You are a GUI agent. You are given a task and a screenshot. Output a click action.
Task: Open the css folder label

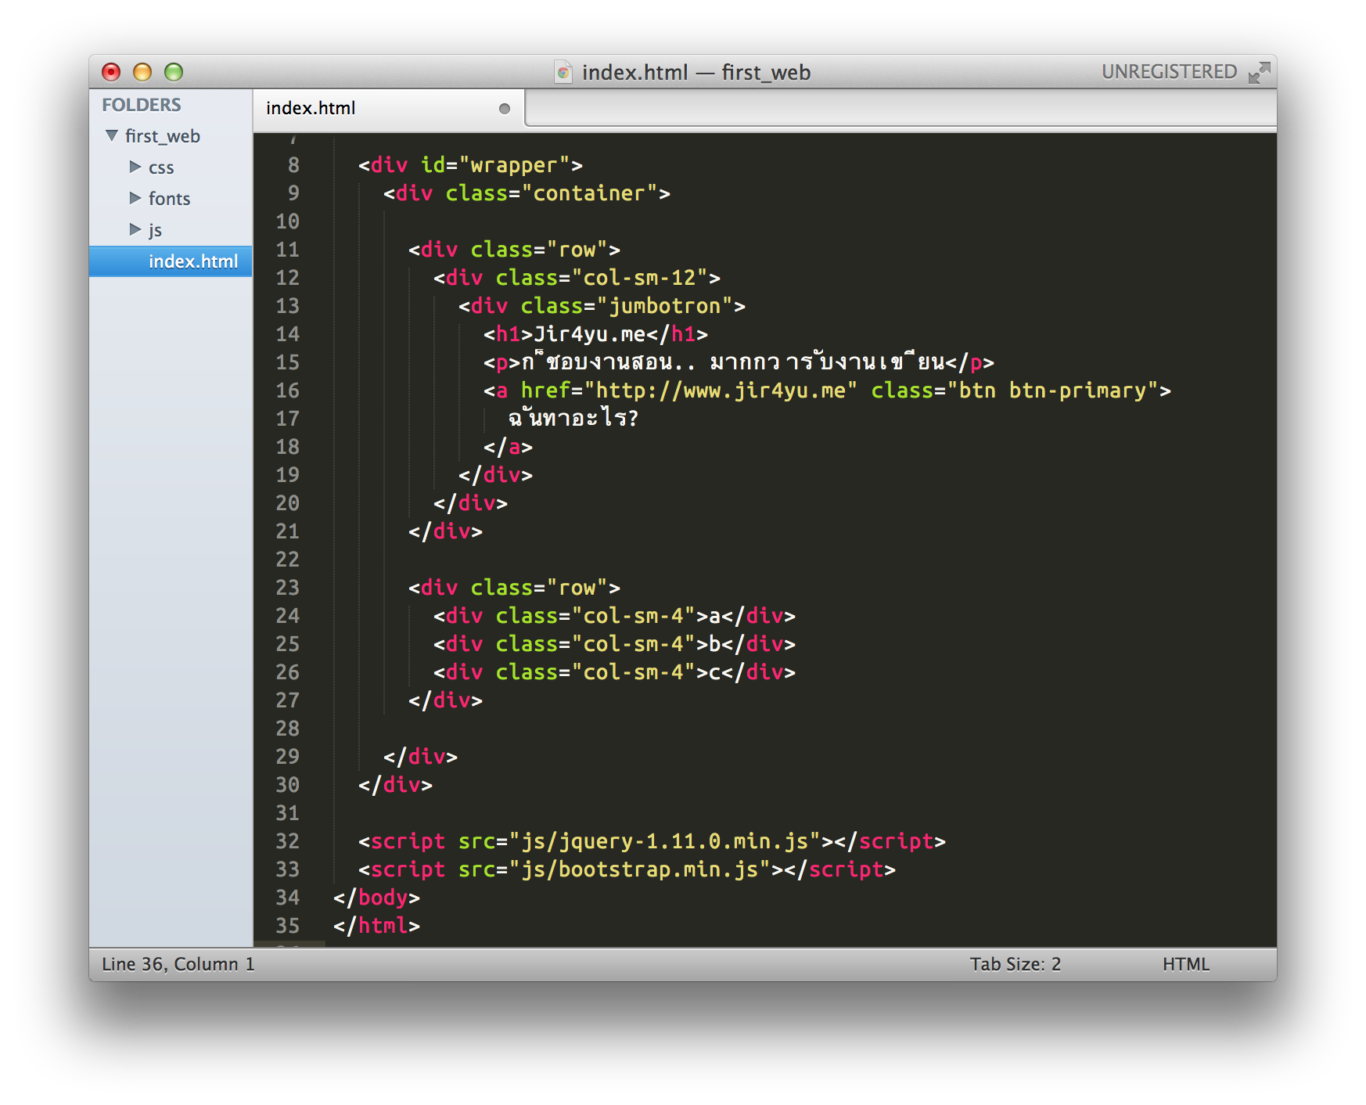pyautogui.click(x=161, y=167)
